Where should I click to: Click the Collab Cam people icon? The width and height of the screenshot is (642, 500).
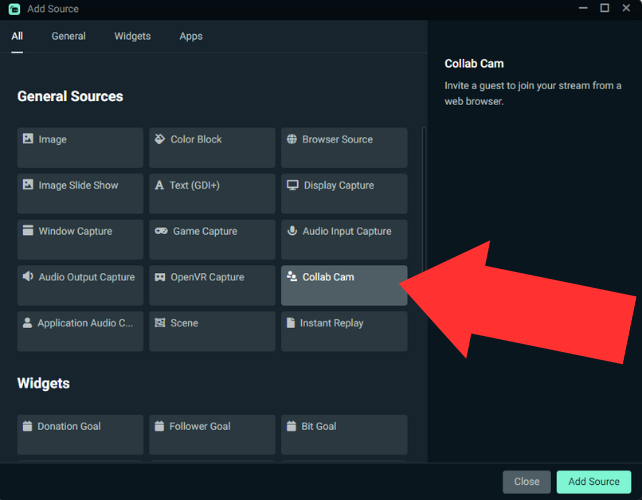tap(292, 276)
